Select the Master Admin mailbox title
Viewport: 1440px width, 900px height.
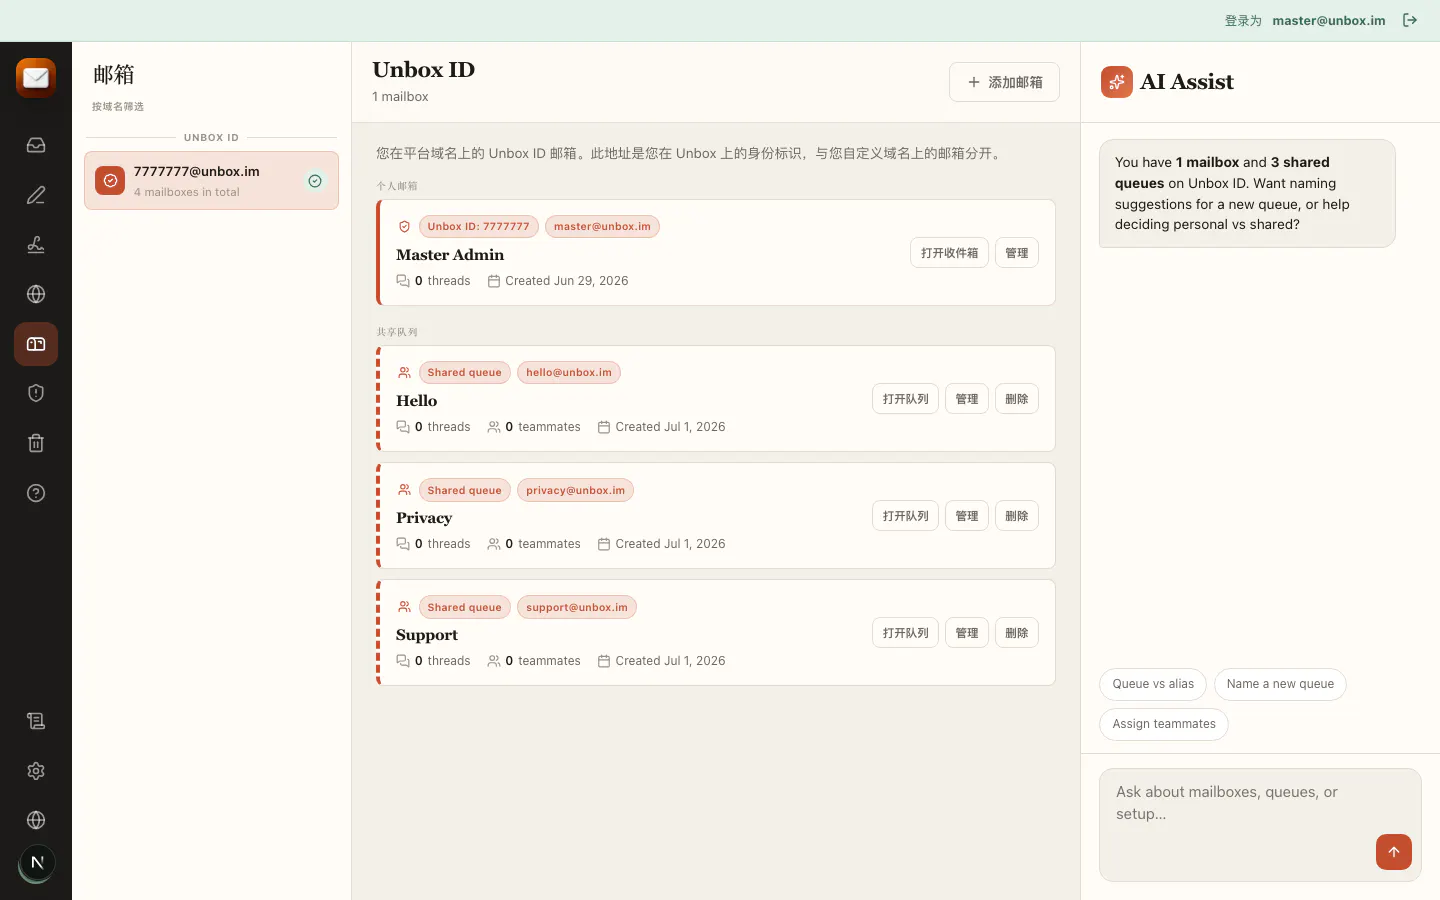coord(450,255)
